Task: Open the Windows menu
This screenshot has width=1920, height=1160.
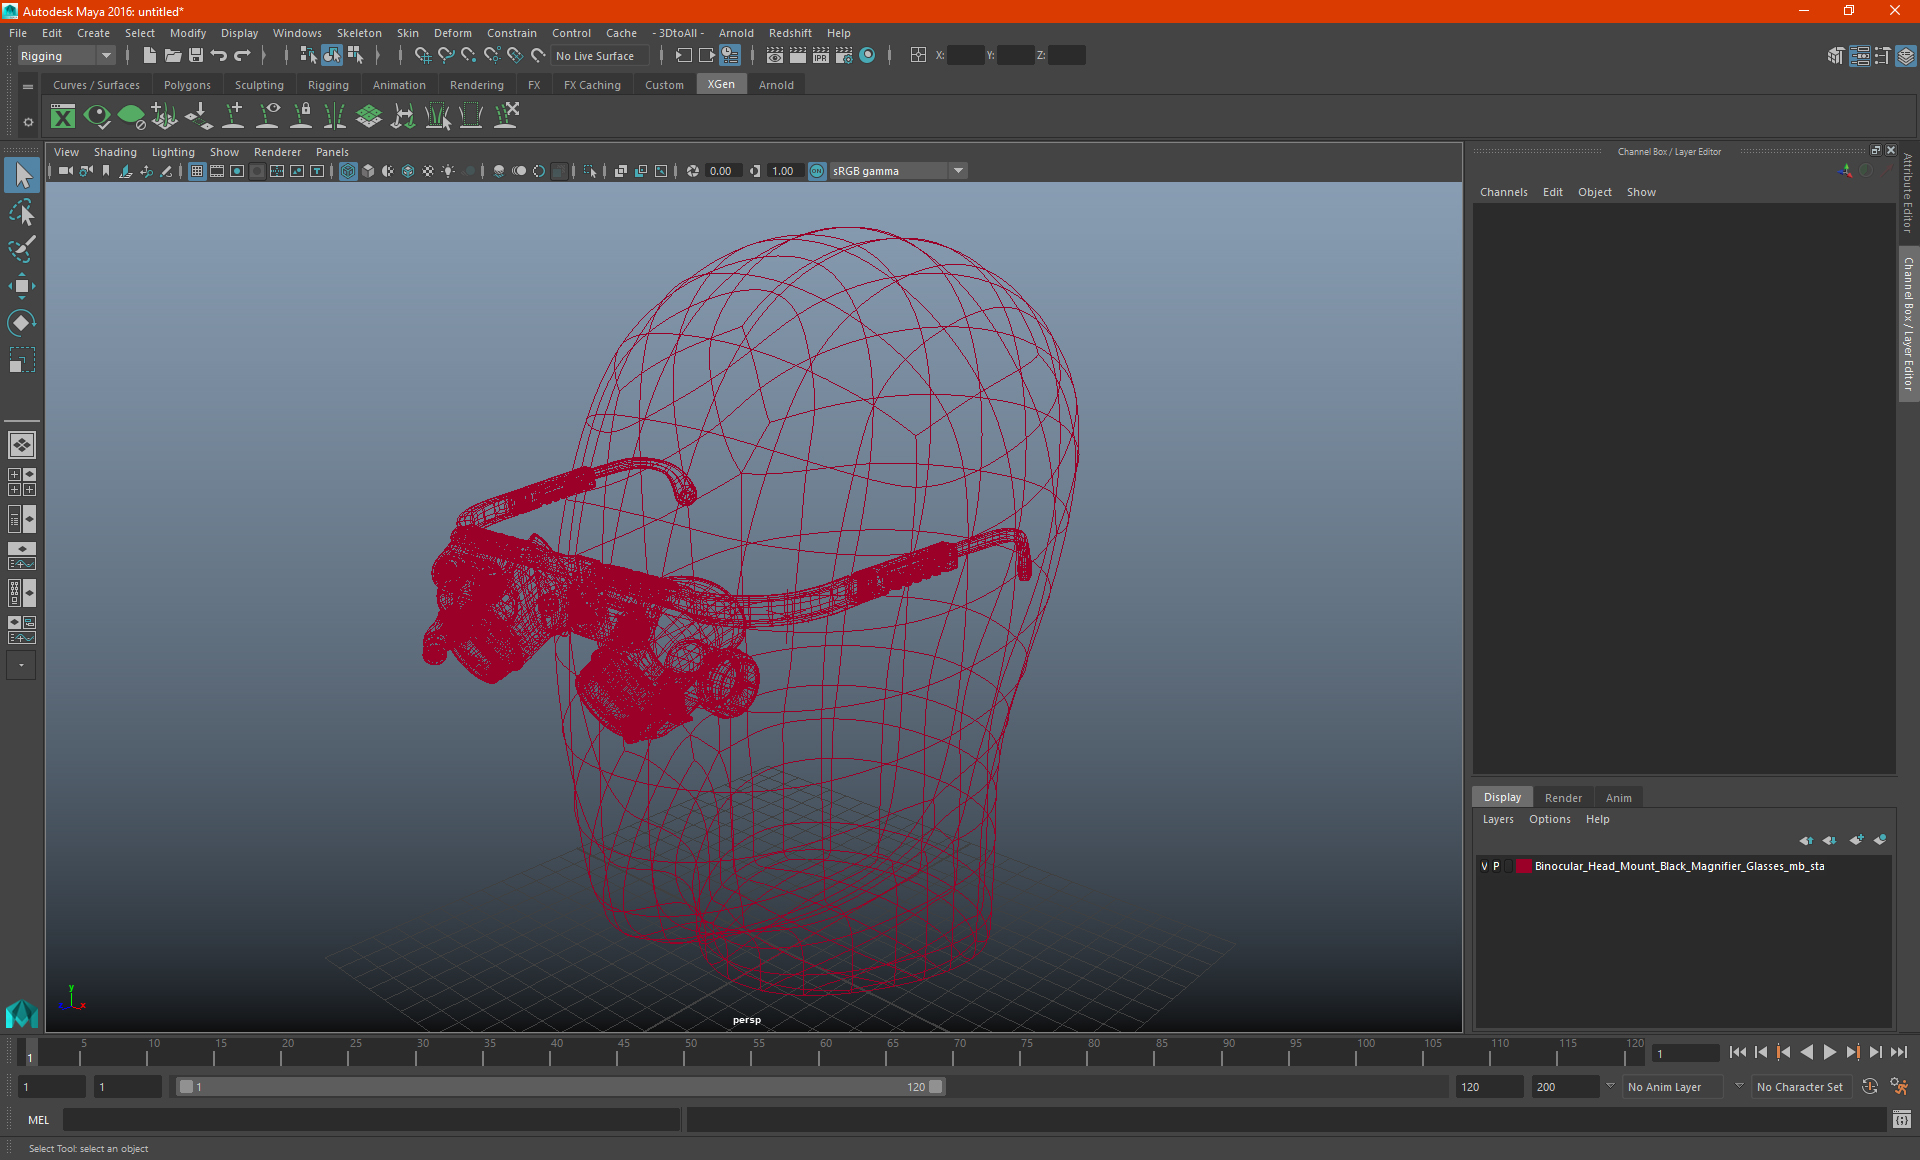Action: [297, 33]
